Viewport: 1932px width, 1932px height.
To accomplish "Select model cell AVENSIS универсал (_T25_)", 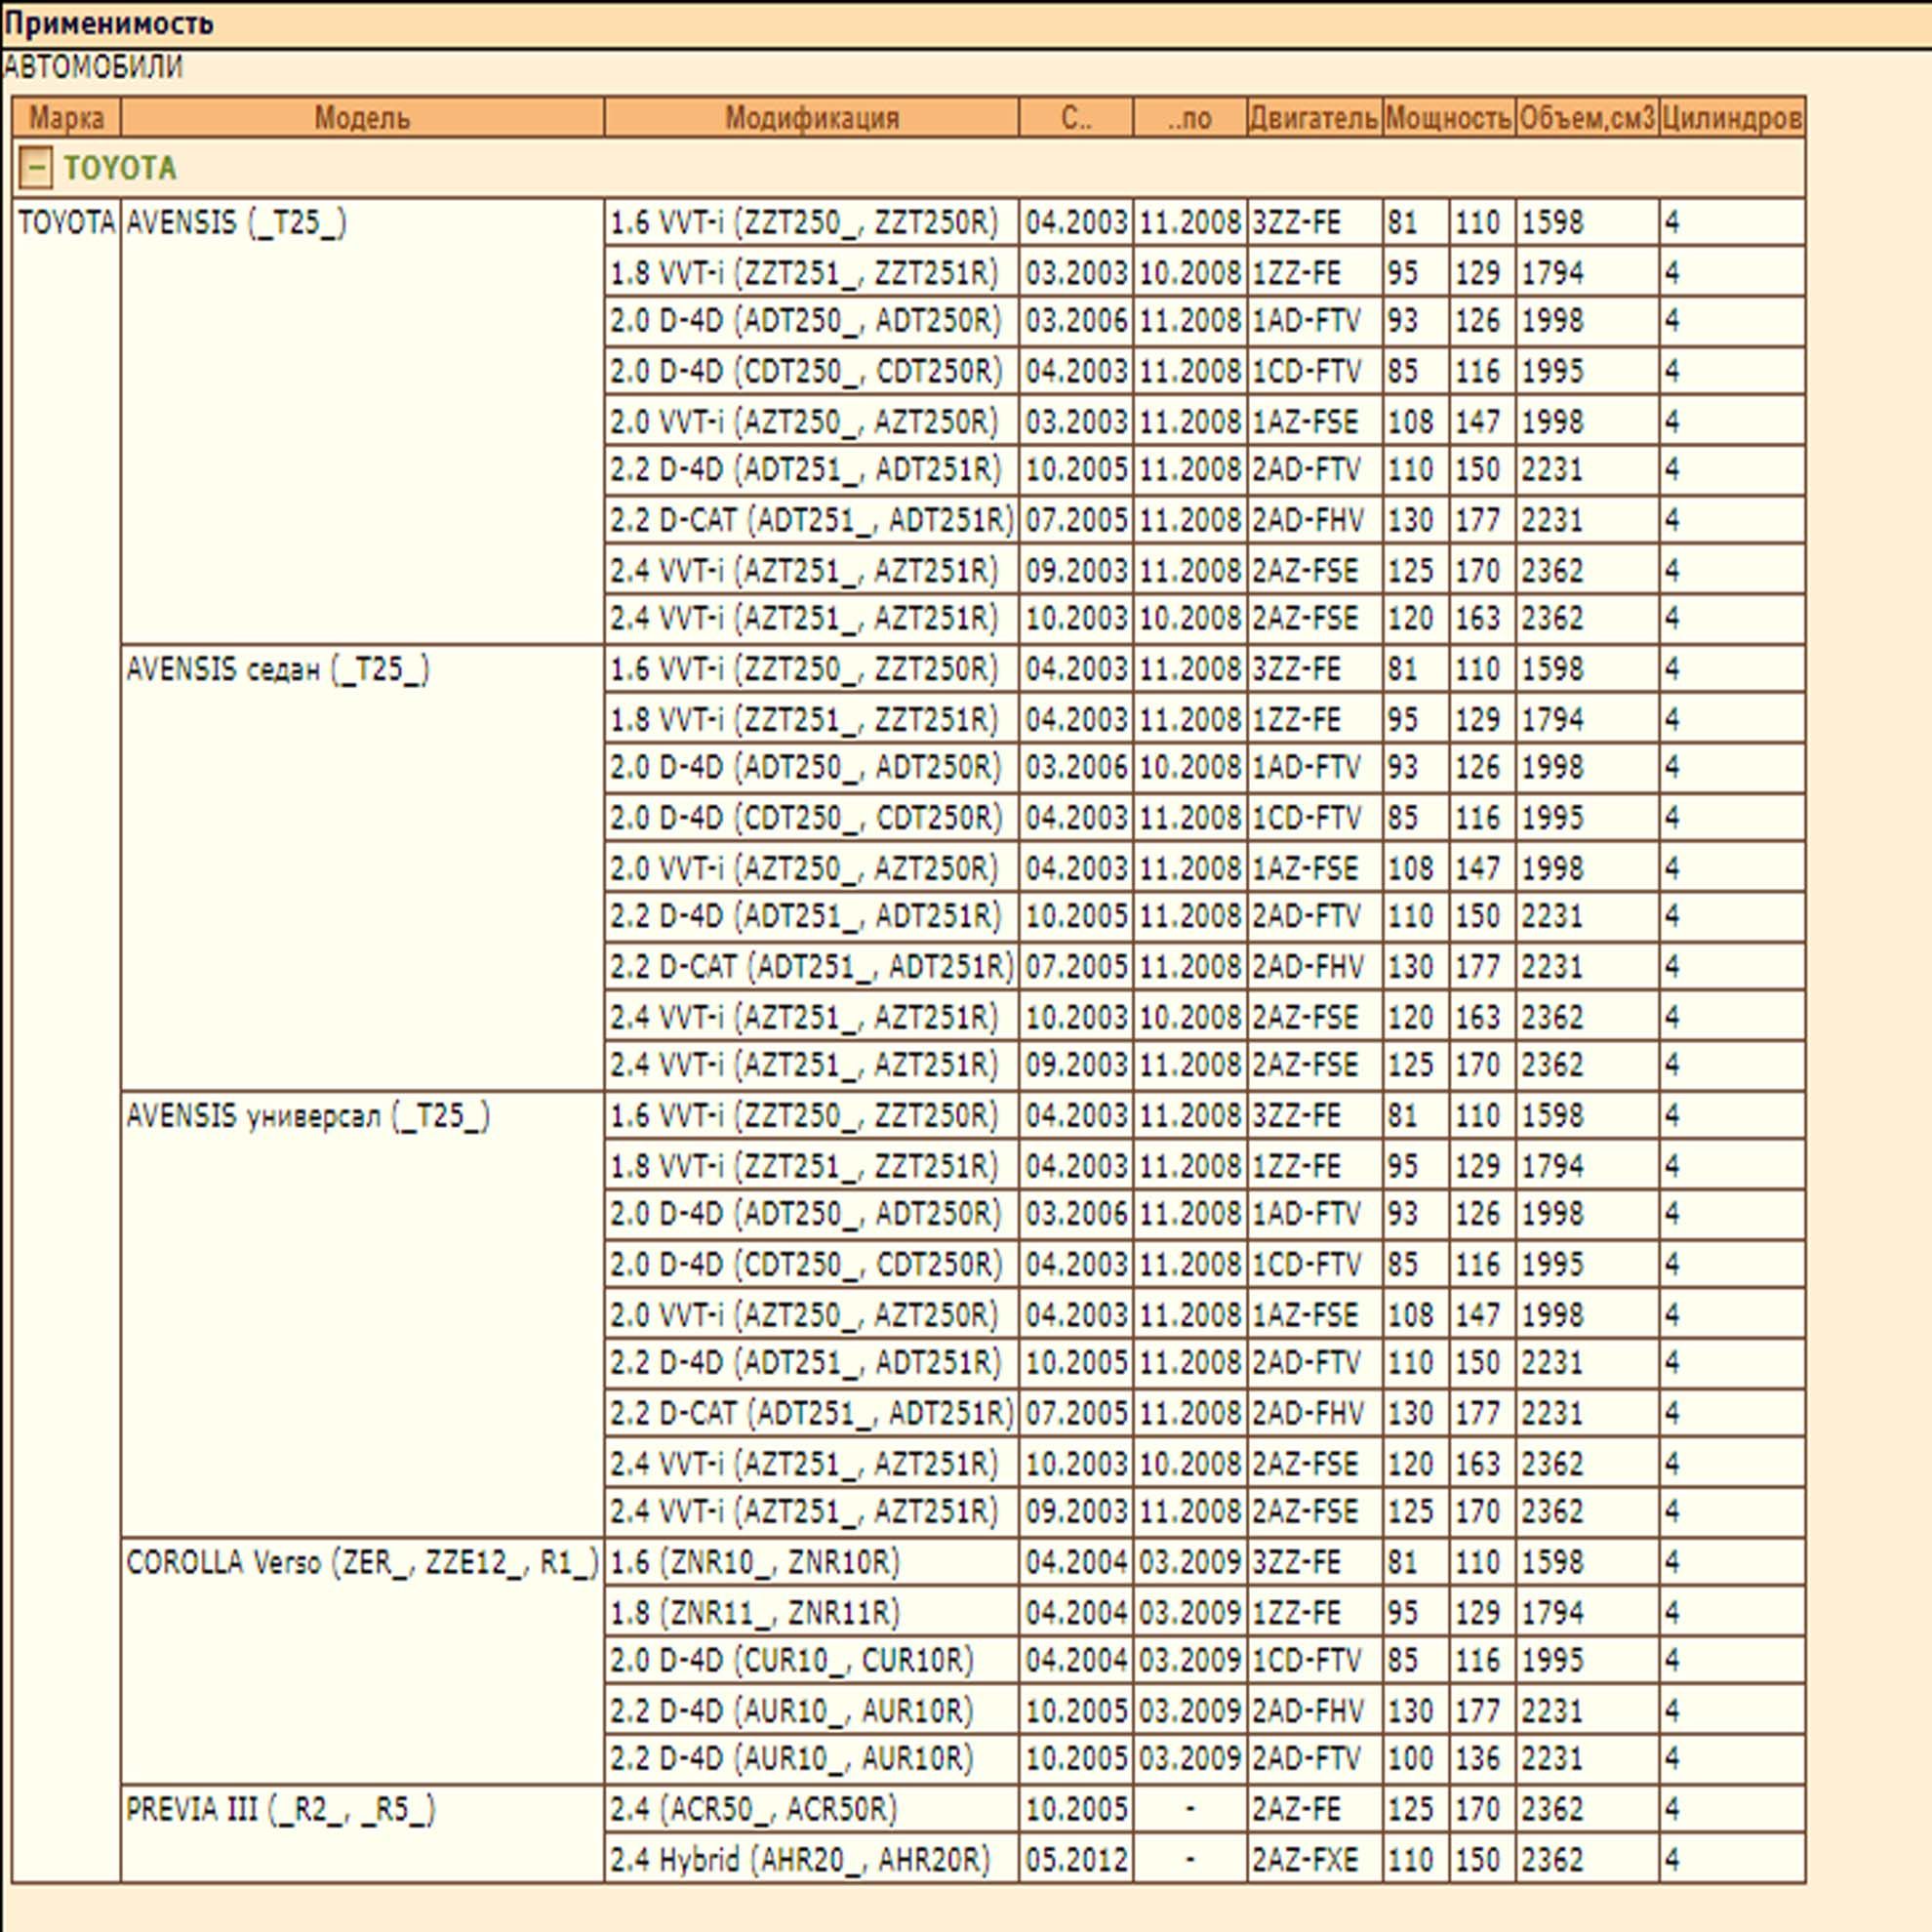I will [362, 1315].
